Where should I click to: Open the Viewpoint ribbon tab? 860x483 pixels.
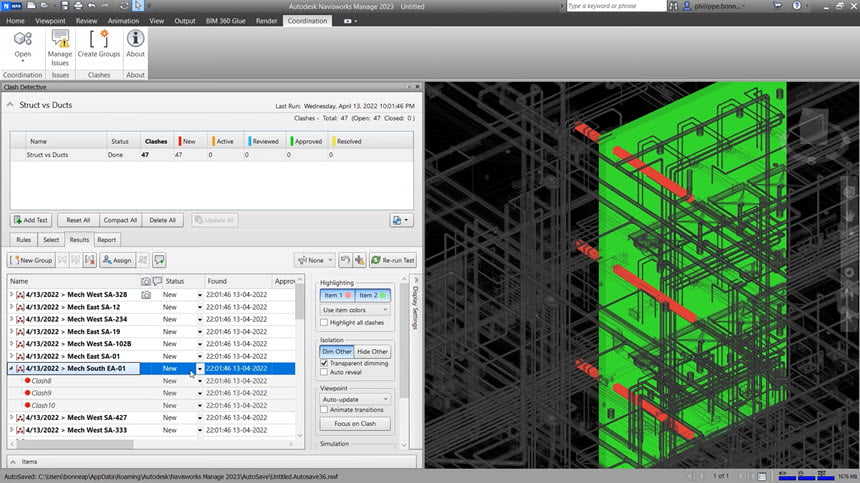point(50,21)
